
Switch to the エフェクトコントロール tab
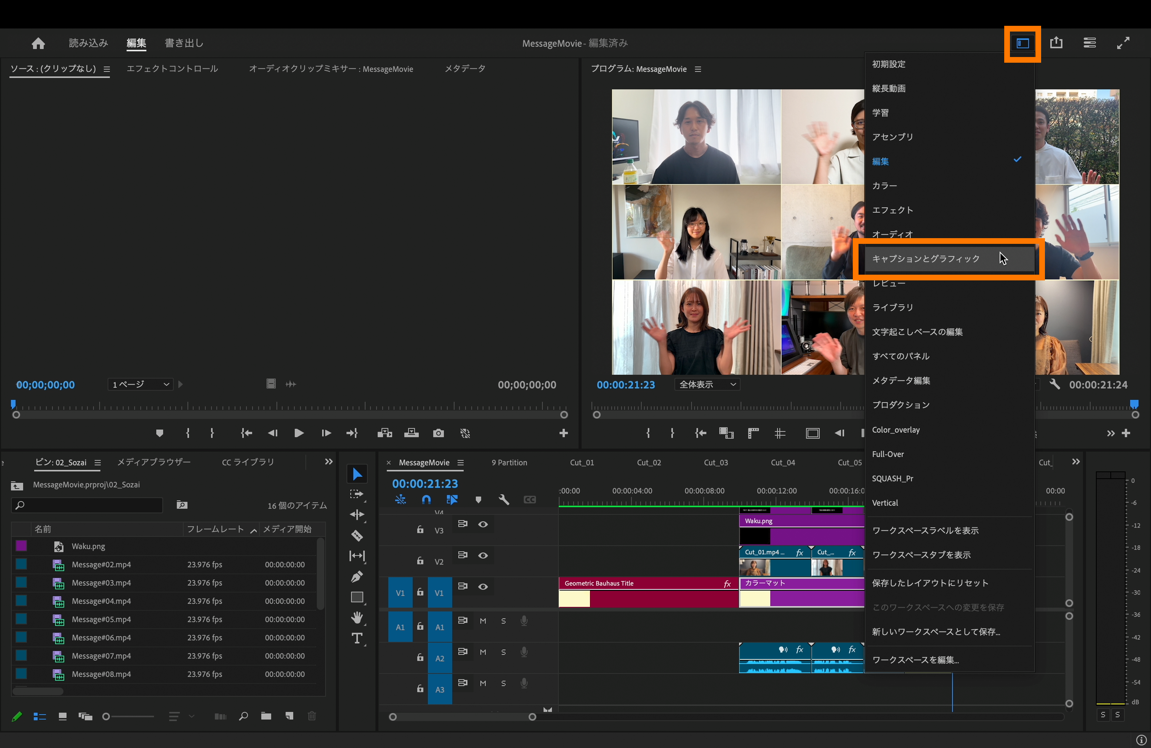point(172,69)
